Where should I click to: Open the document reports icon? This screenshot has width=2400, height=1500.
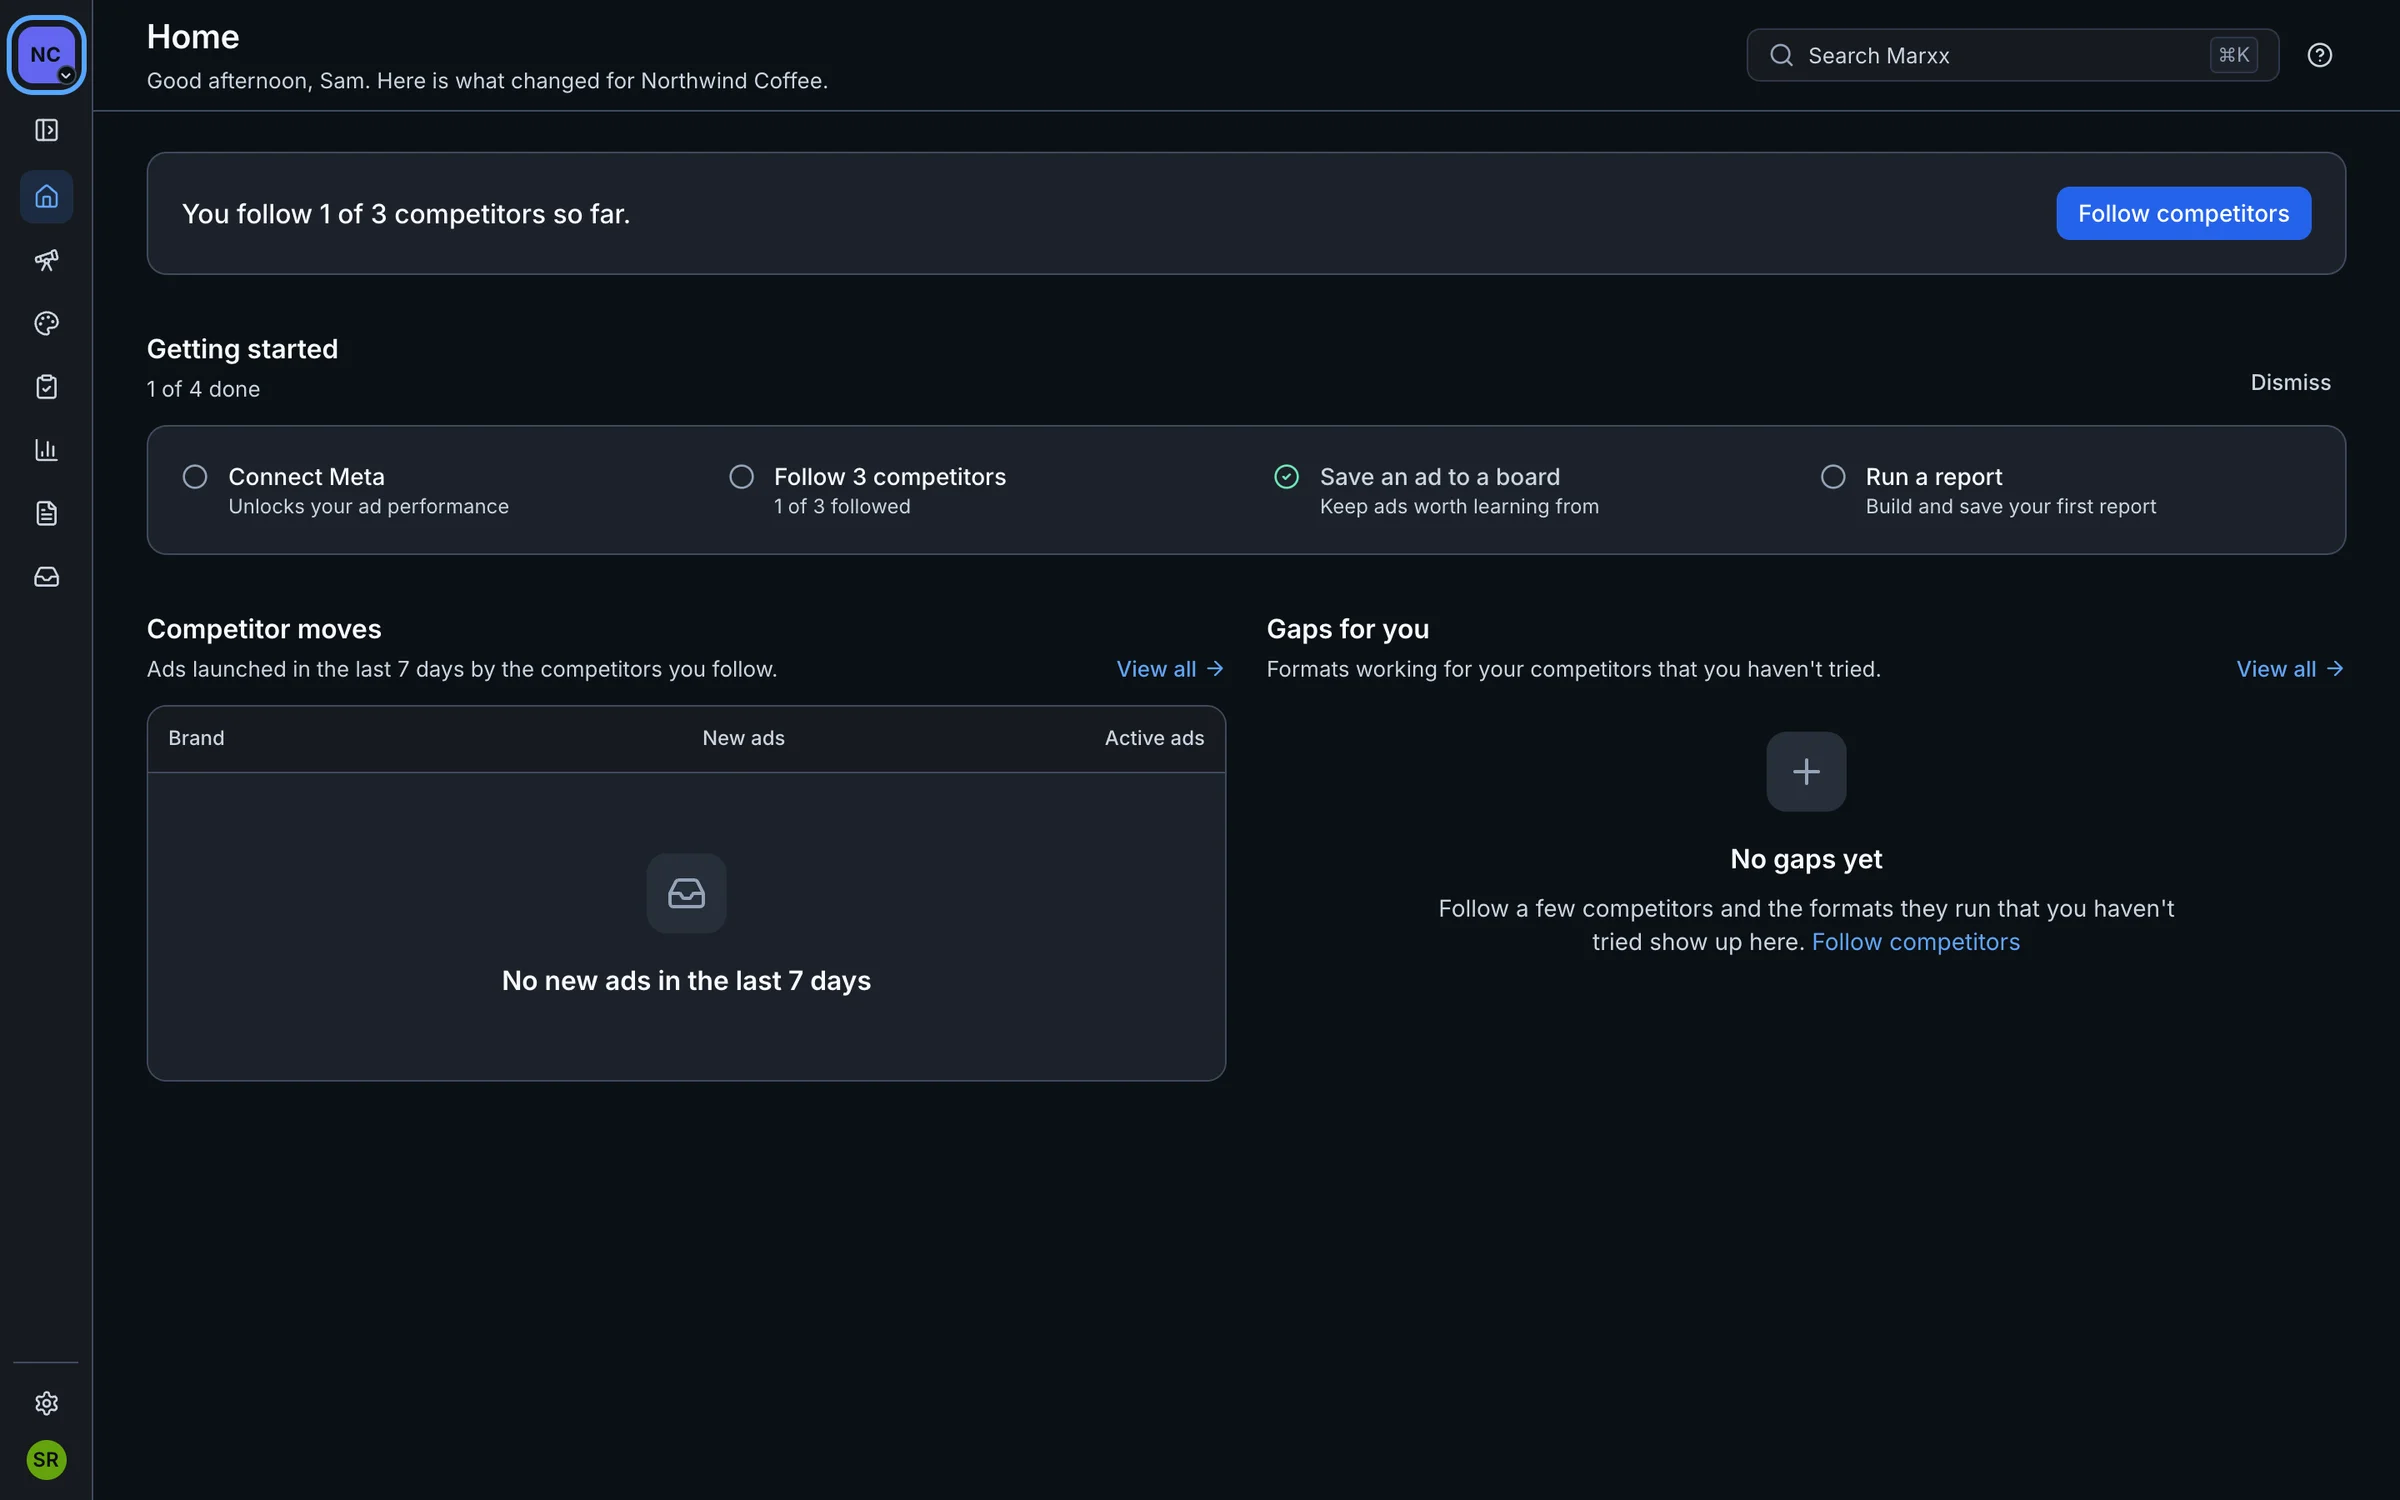coord(46,513)
